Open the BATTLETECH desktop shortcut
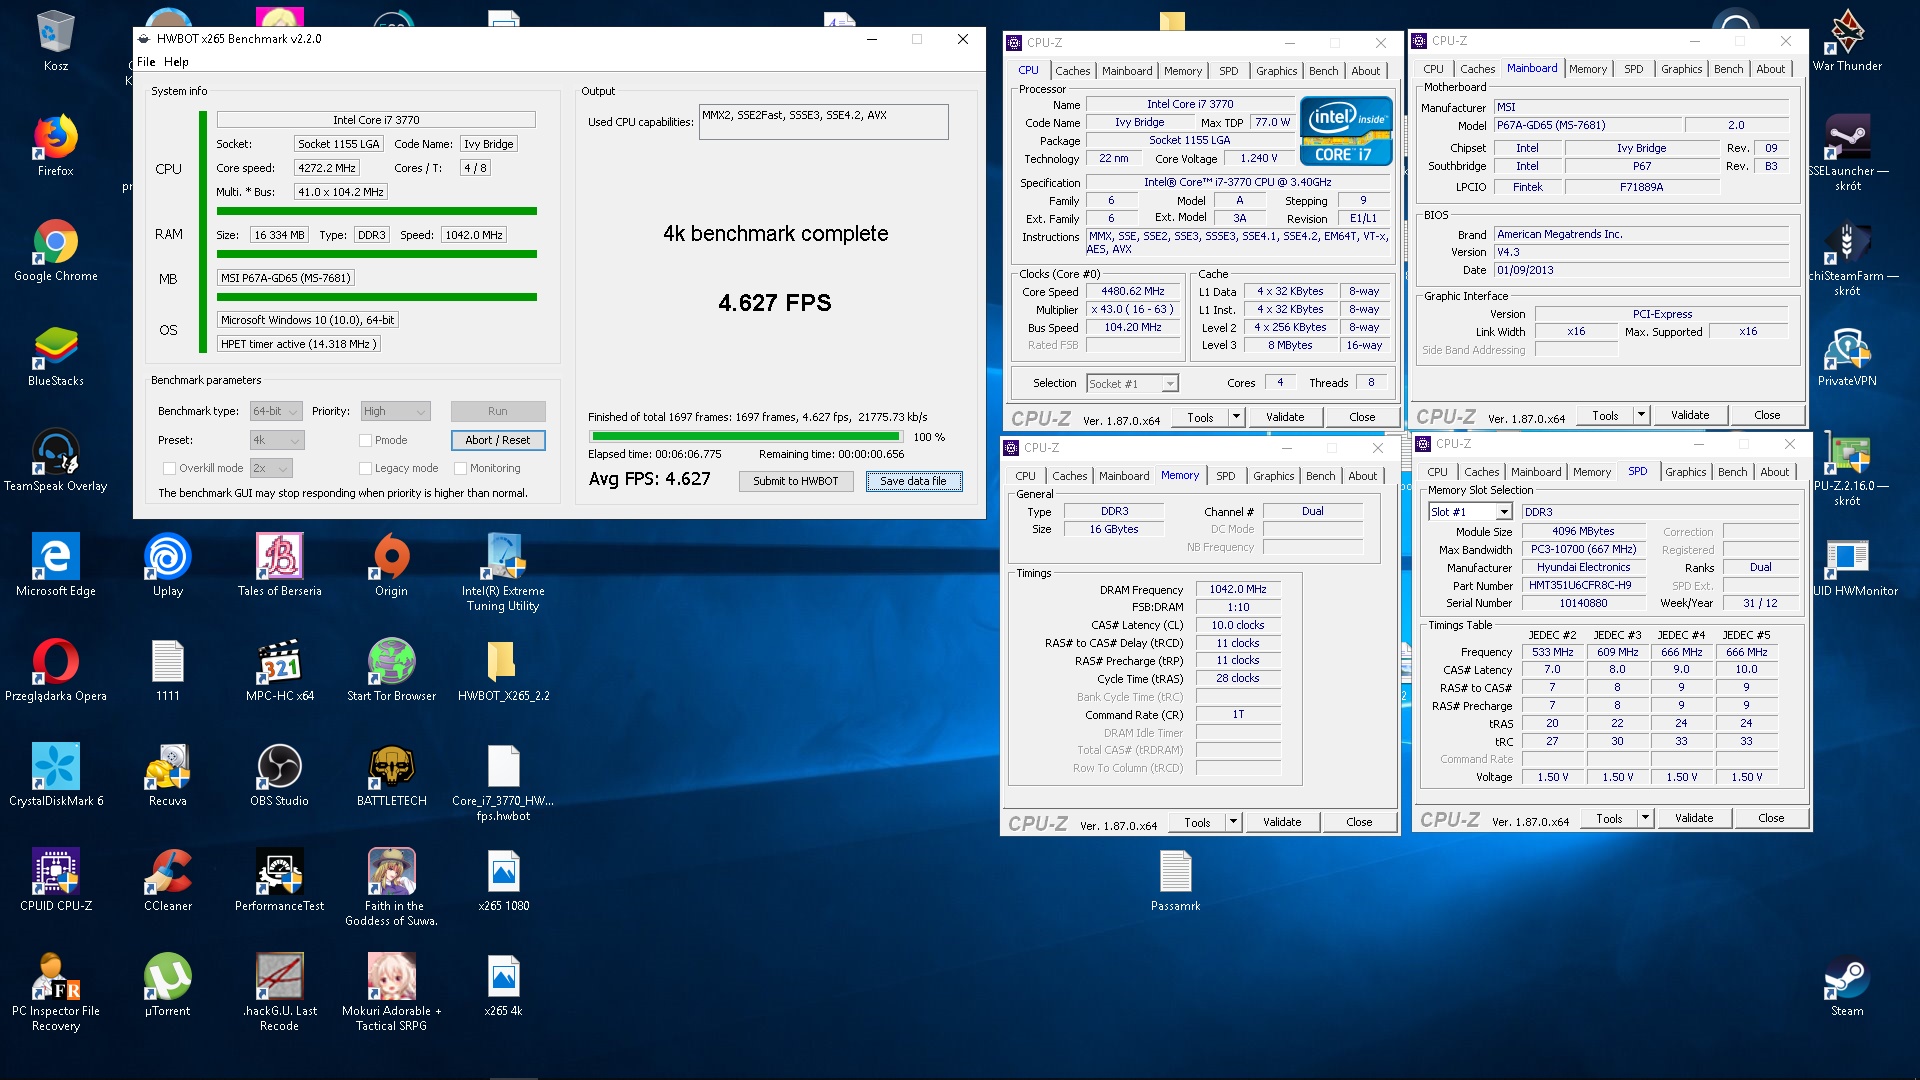 (x=392, y=776)
